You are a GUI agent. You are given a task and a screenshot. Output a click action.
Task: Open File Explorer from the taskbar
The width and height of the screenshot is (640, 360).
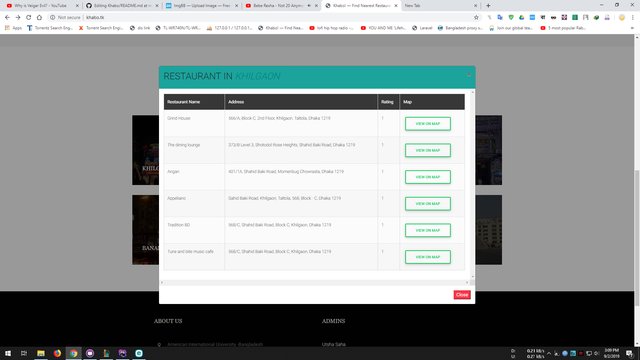41,353
